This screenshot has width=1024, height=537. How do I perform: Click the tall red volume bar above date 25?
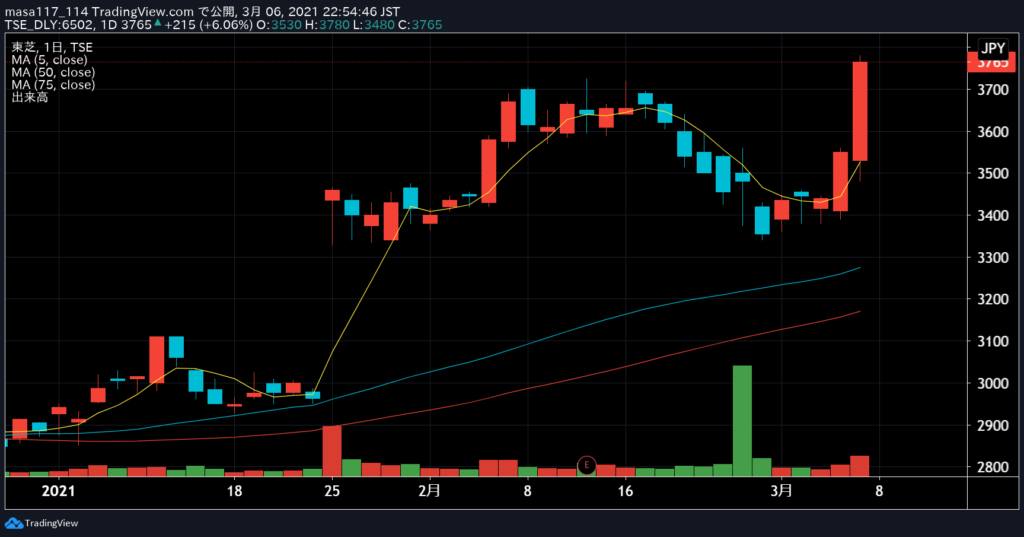click(x=332, y=451)
